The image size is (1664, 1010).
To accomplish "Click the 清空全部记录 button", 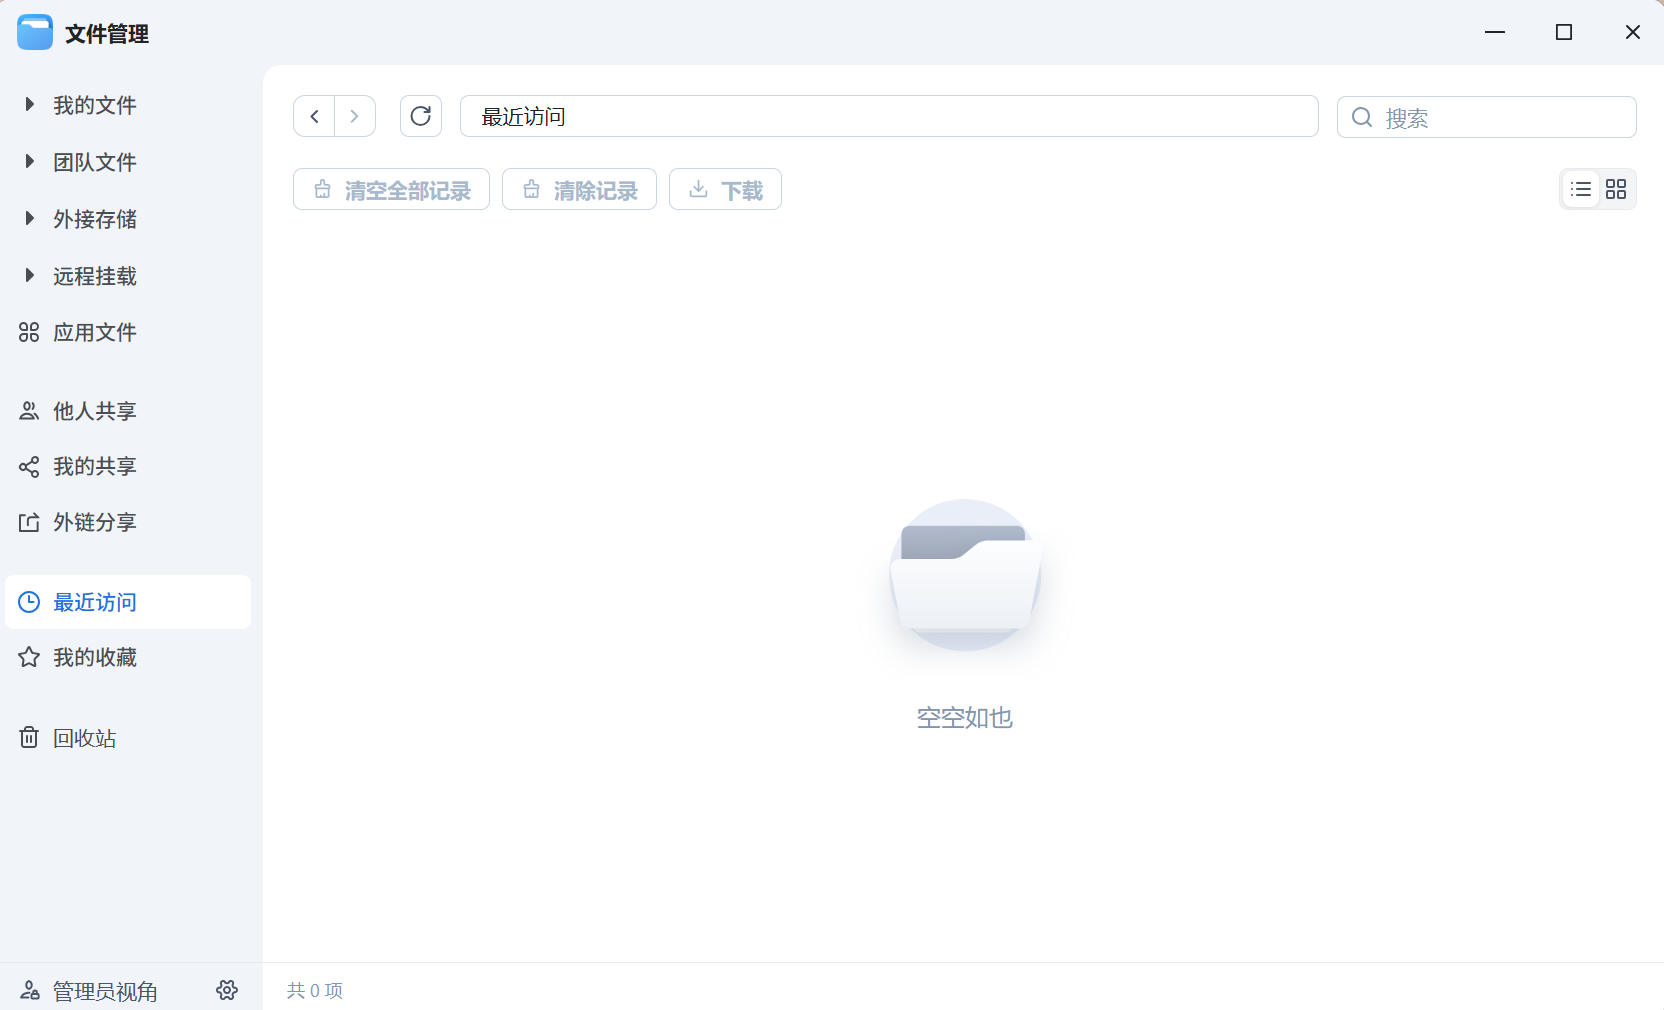I will coord(391,189).
